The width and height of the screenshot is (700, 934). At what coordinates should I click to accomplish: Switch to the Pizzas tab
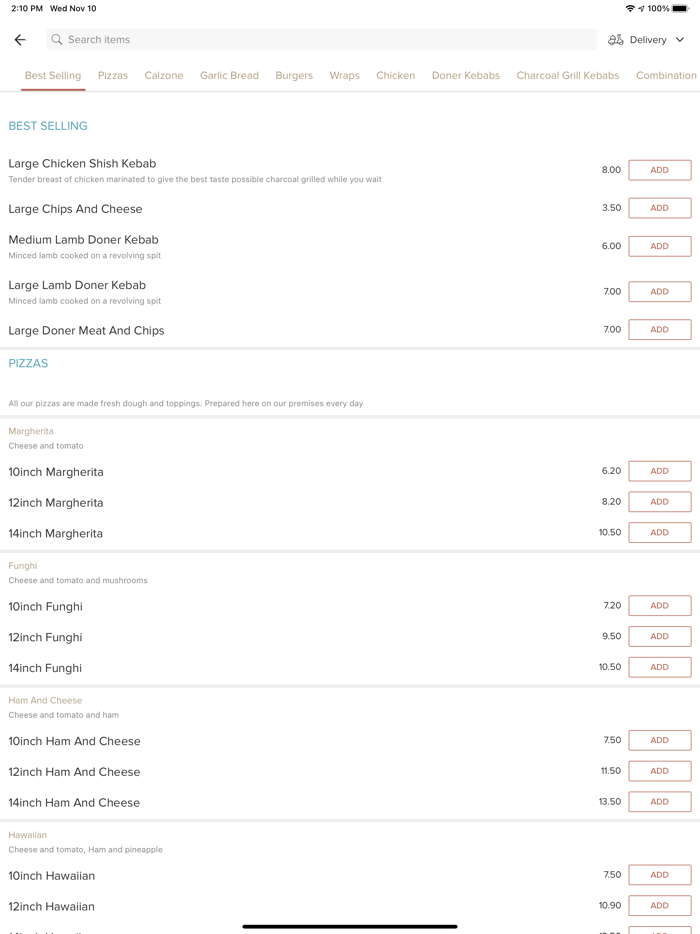(x=113, y=75)
